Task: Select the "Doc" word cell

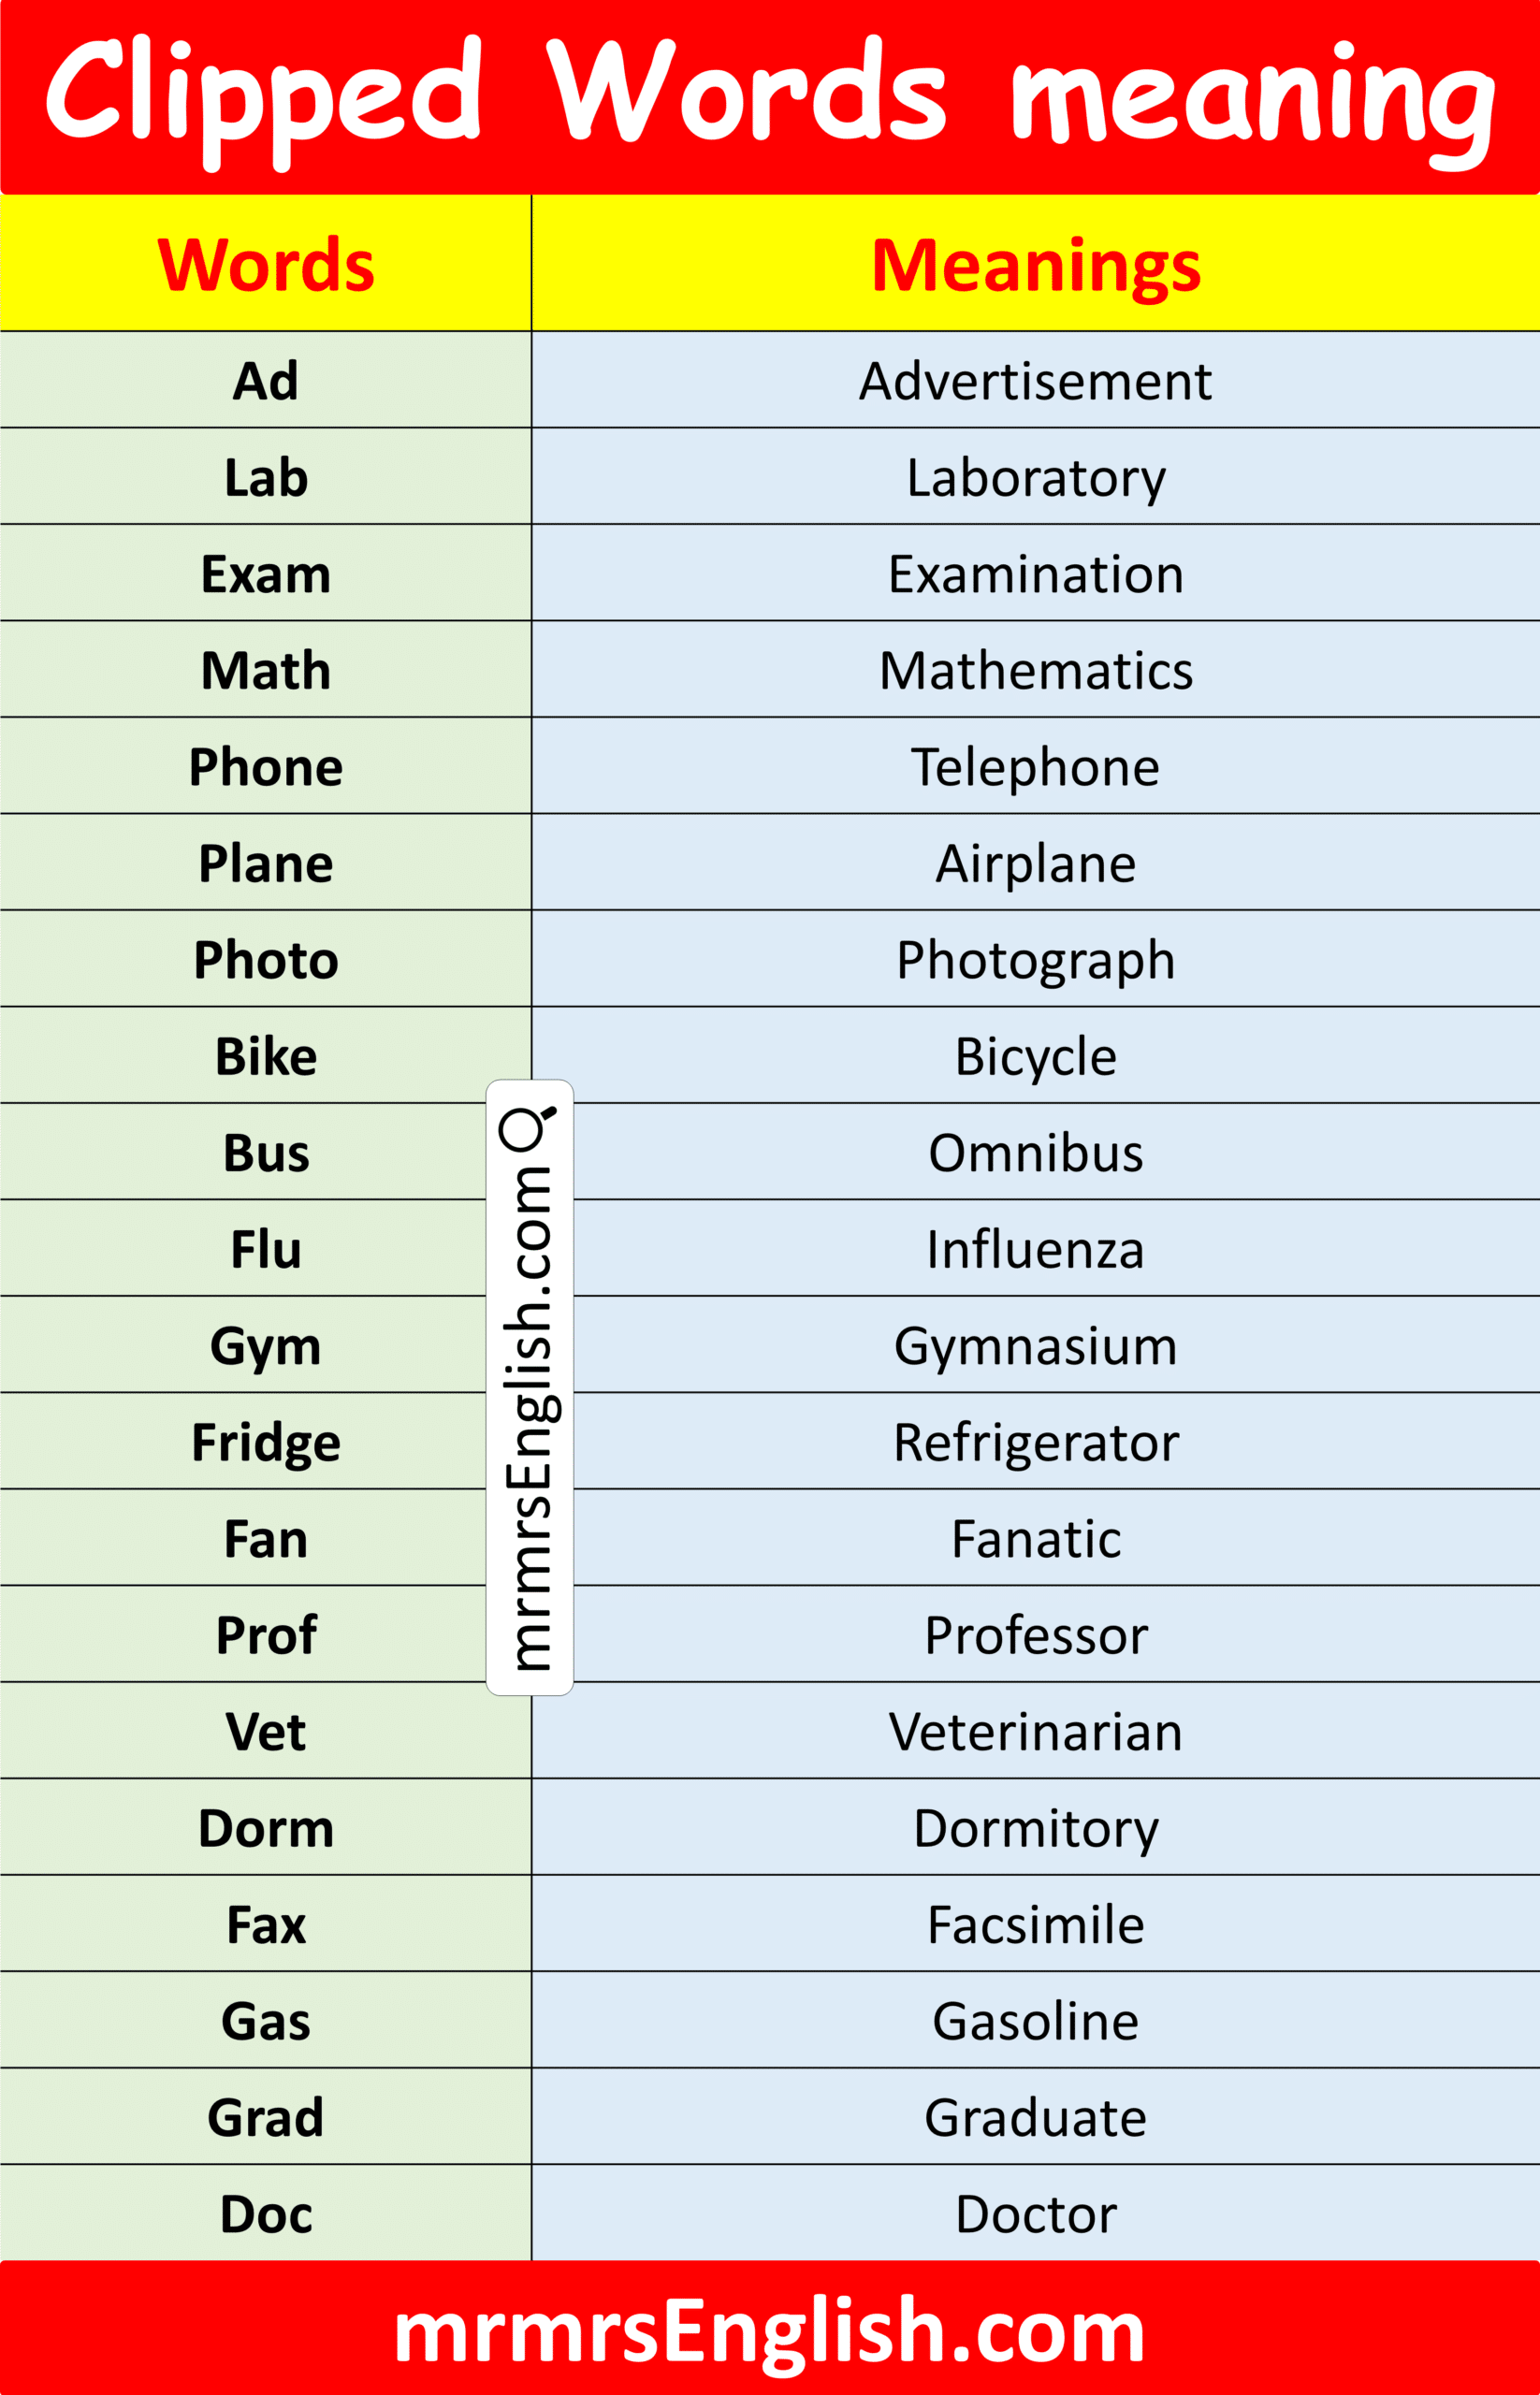Action: pos(266,2214)
